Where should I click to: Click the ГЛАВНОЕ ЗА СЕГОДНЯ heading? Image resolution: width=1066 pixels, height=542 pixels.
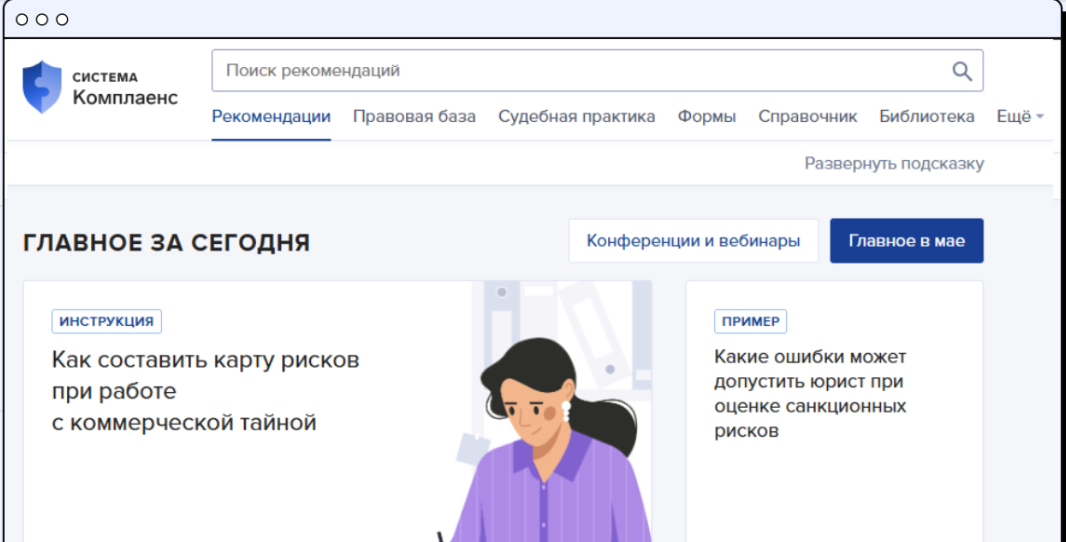pos(167,243)
